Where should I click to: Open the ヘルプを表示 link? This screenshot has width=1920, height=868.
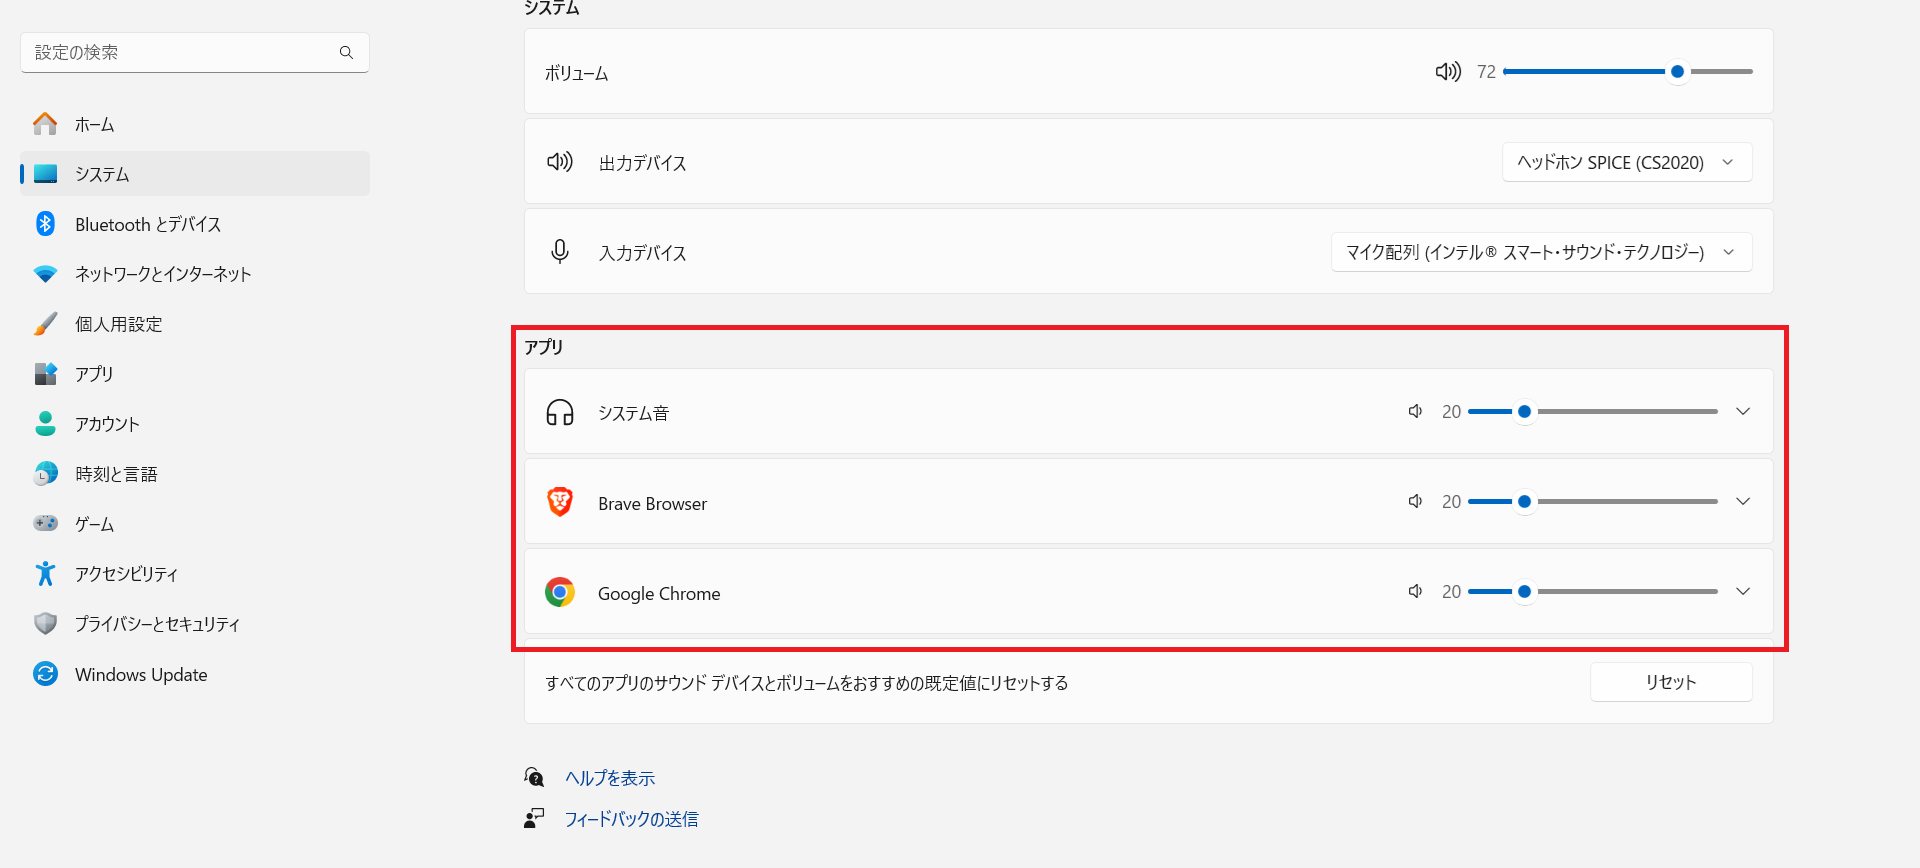tap(610, 778)
